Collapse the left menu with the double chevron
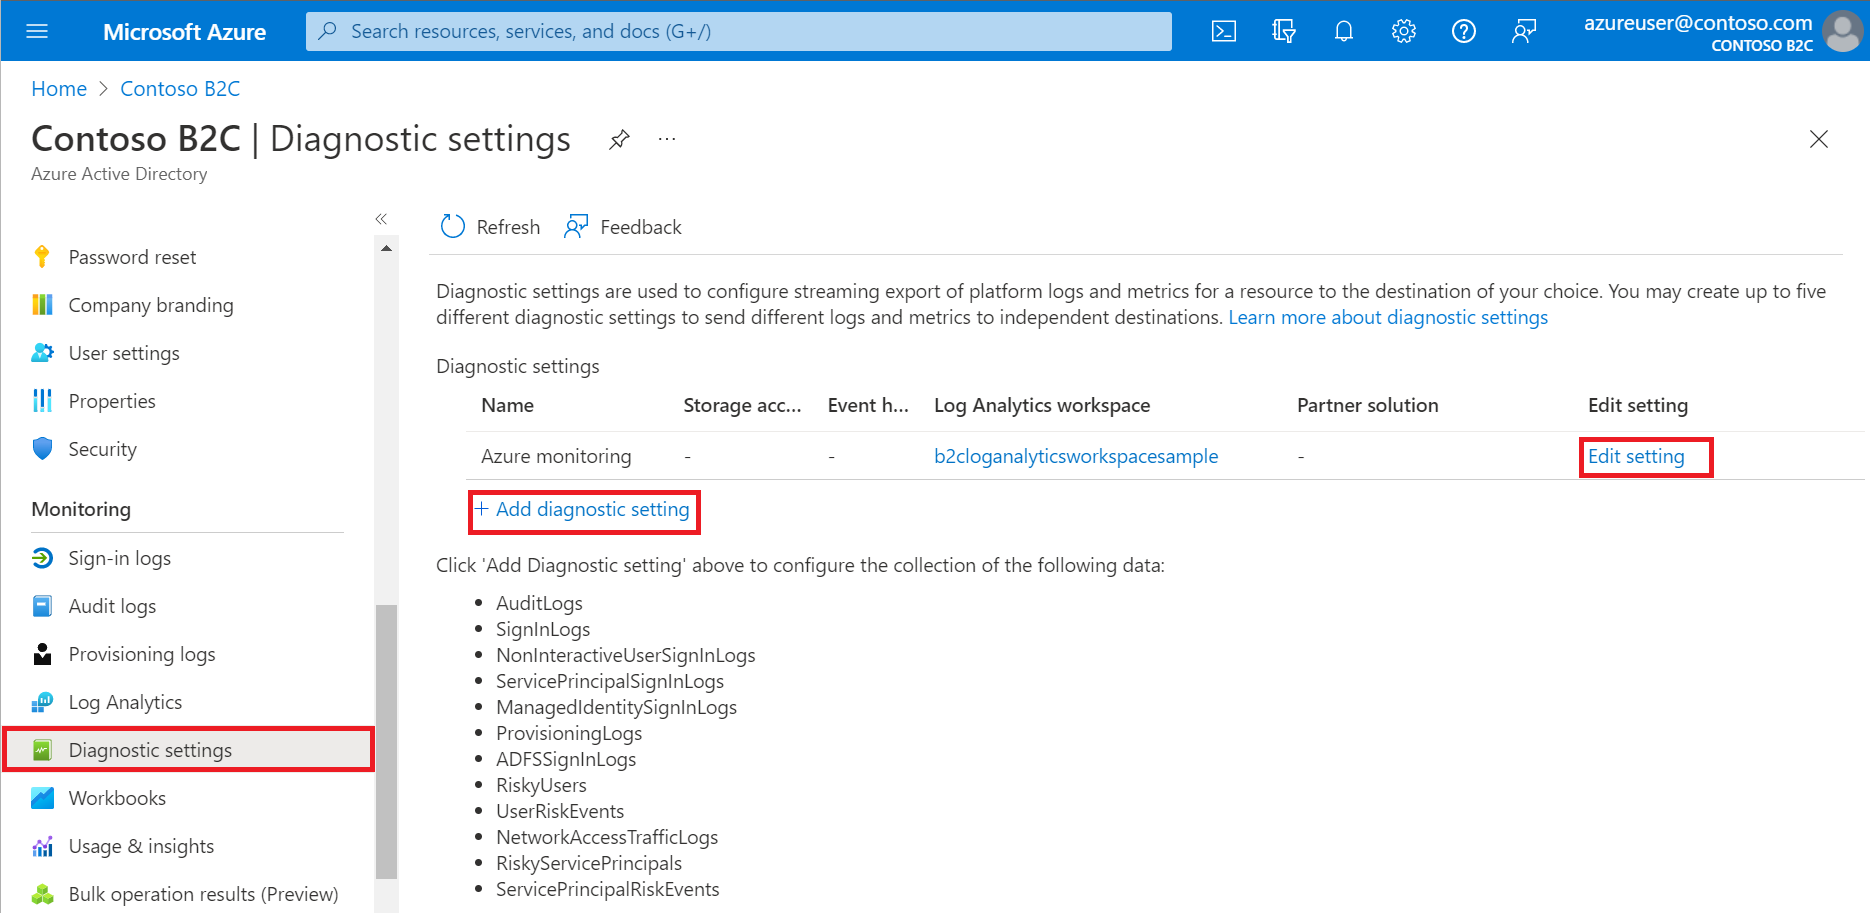This screenshot has width=1870, height=913. (381, 218)
